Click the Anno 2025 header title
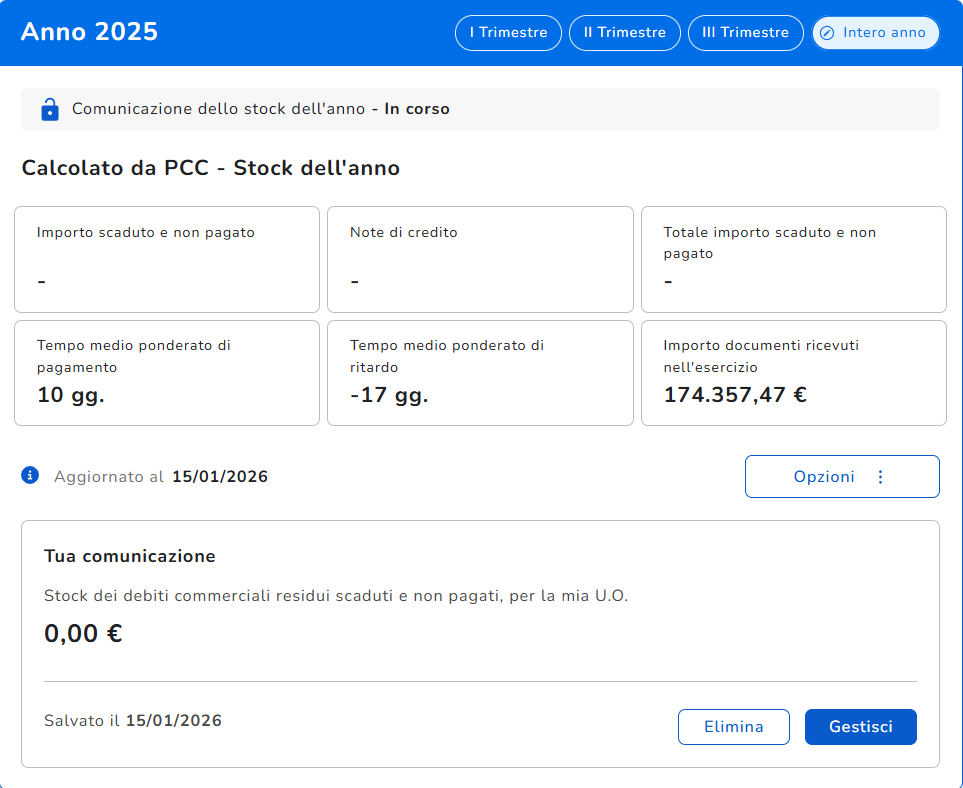 pyautogui.click(x=89, y=32)
